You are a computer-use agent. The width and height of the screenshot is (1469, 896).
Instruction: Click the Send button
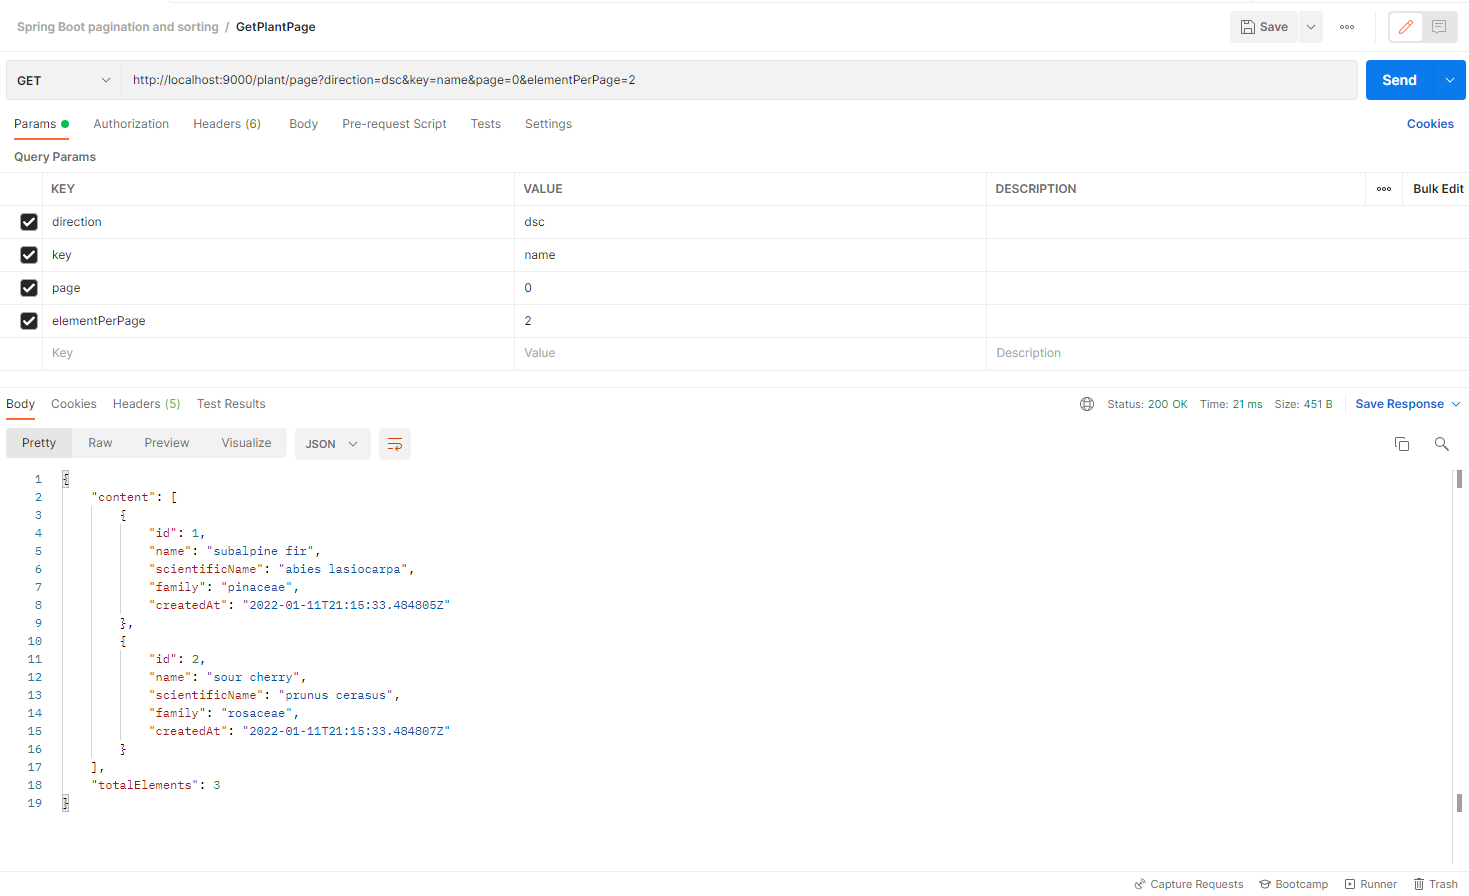[1399, 79]
